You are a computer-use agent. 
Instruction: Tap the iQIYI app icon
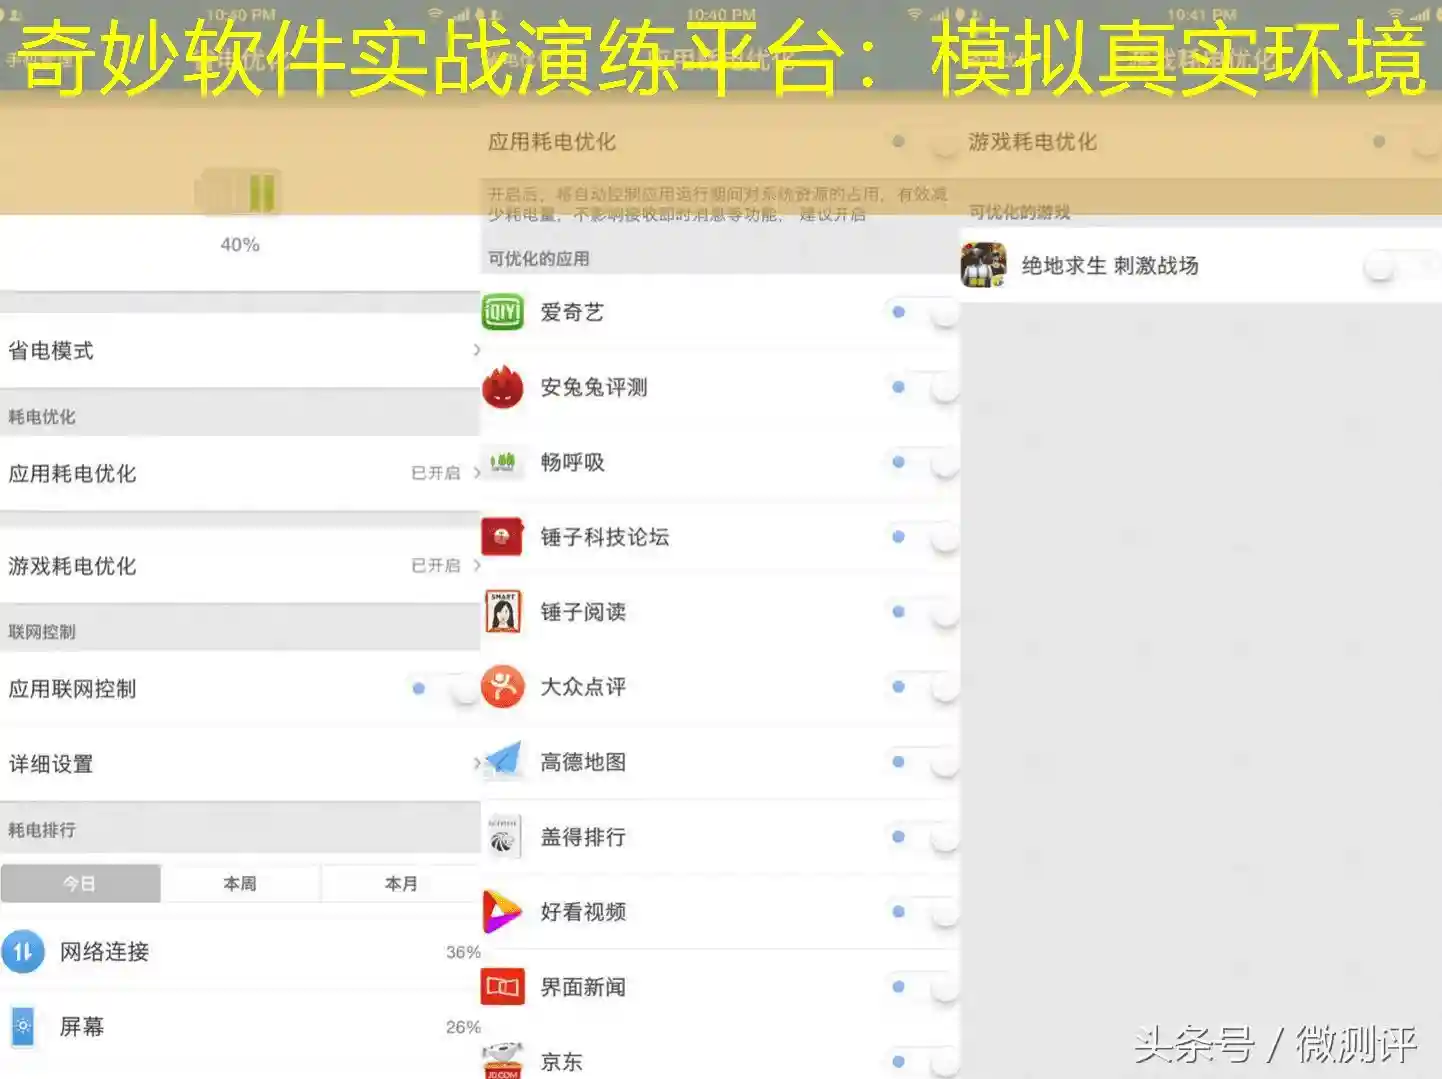[x=503, y=312]
